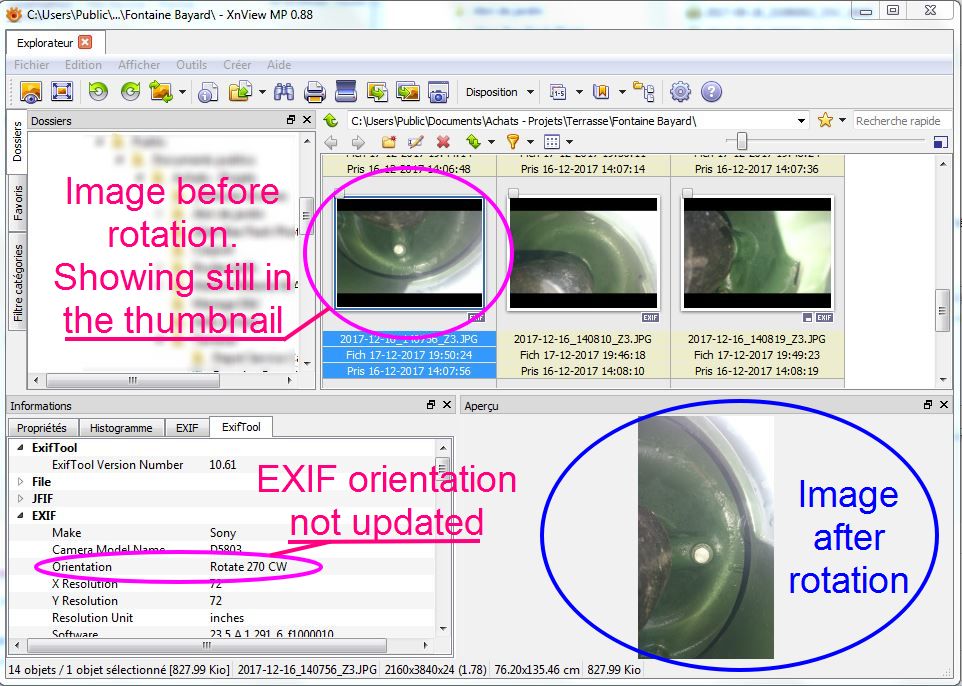962x686 pixels.
Task: Open the sort options dropdown arrow
Action: click(491, 142)
